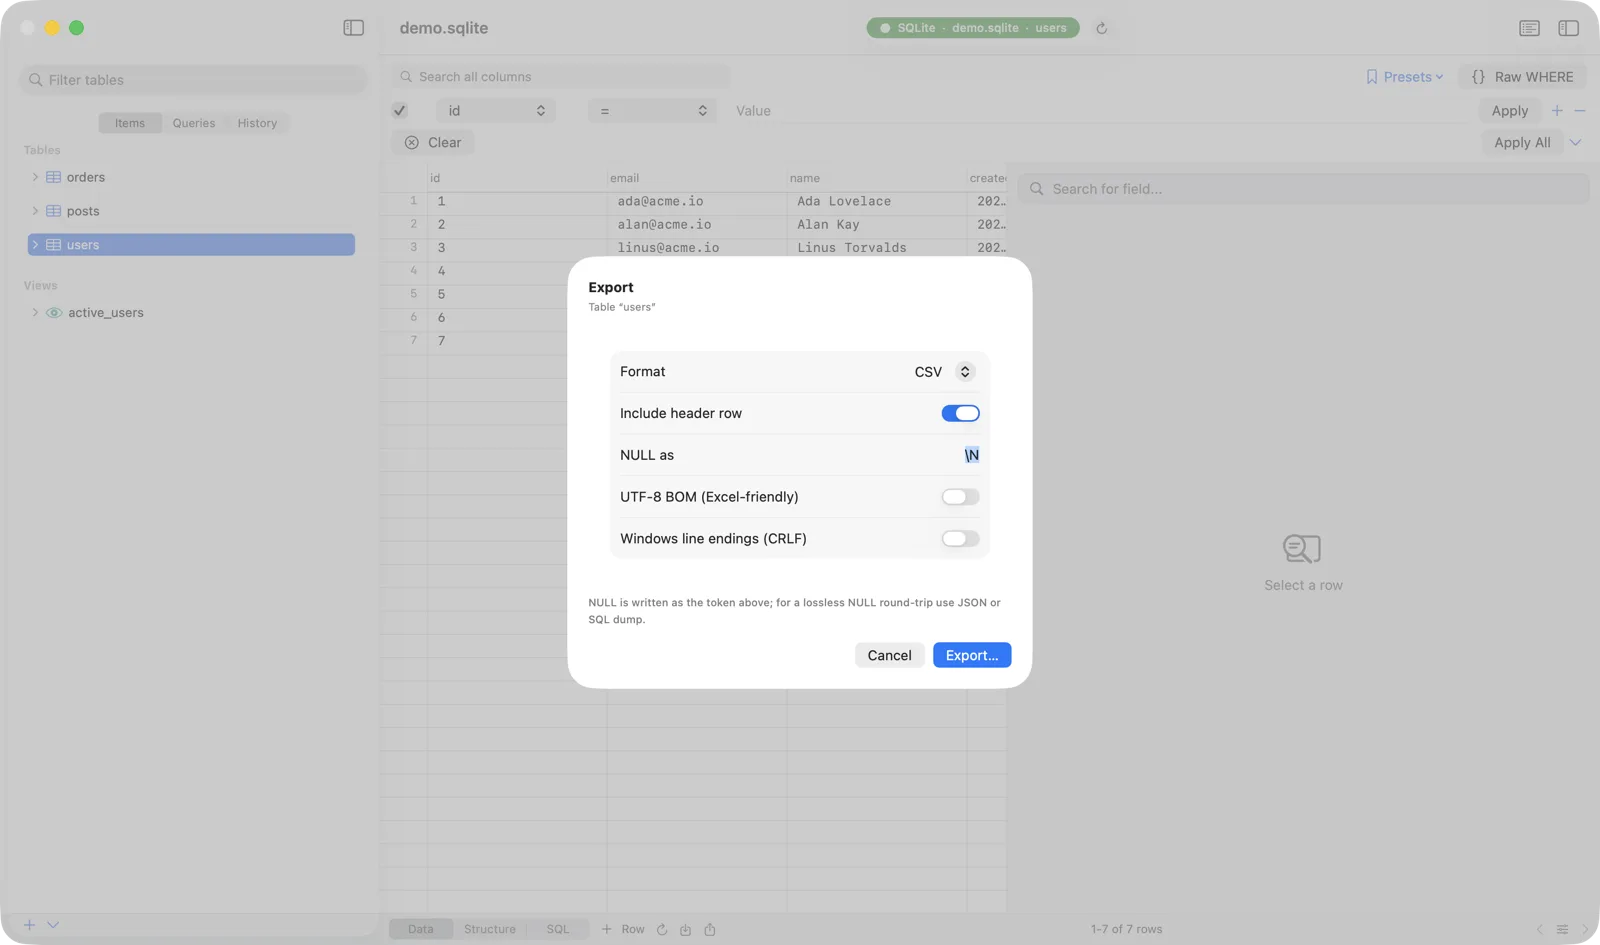The height and width of the screenshot is (945, 1600).
Task: Open the pagination settings sliders icon
Action: click(1562, 929)
